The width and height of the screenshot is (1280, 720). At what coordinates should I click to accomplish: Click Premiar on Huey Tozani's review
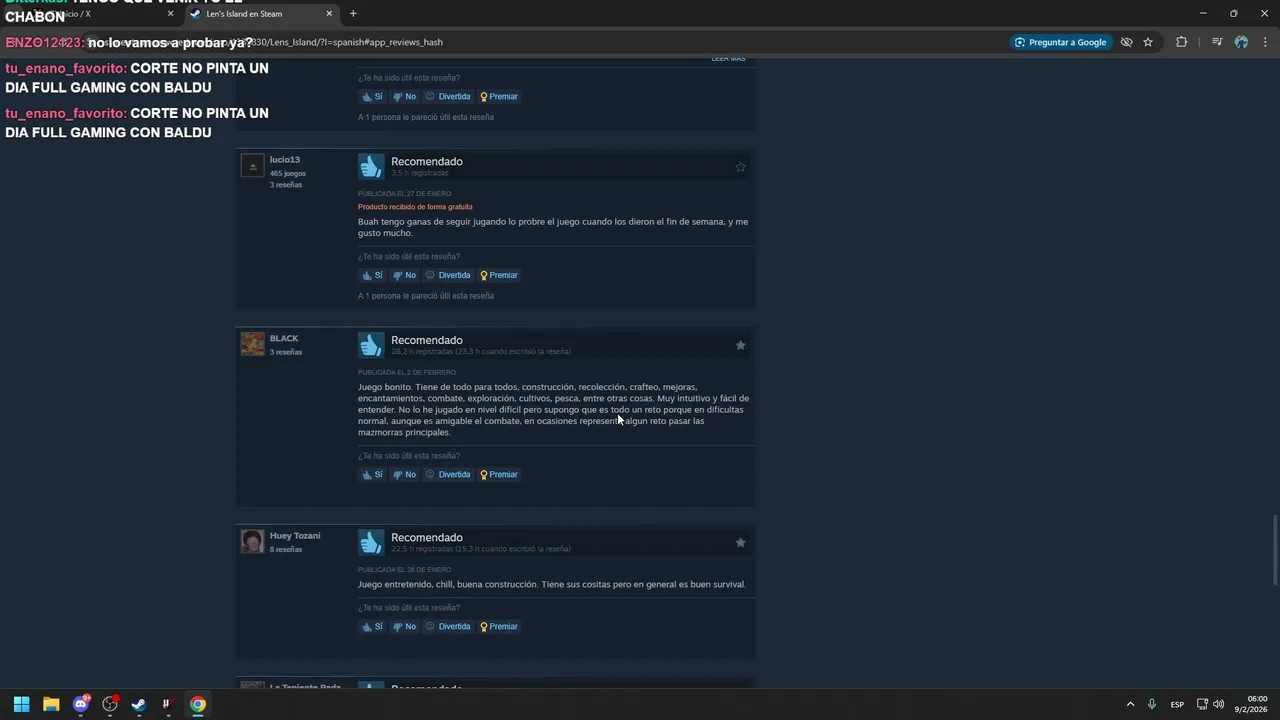tap(499, 626)
